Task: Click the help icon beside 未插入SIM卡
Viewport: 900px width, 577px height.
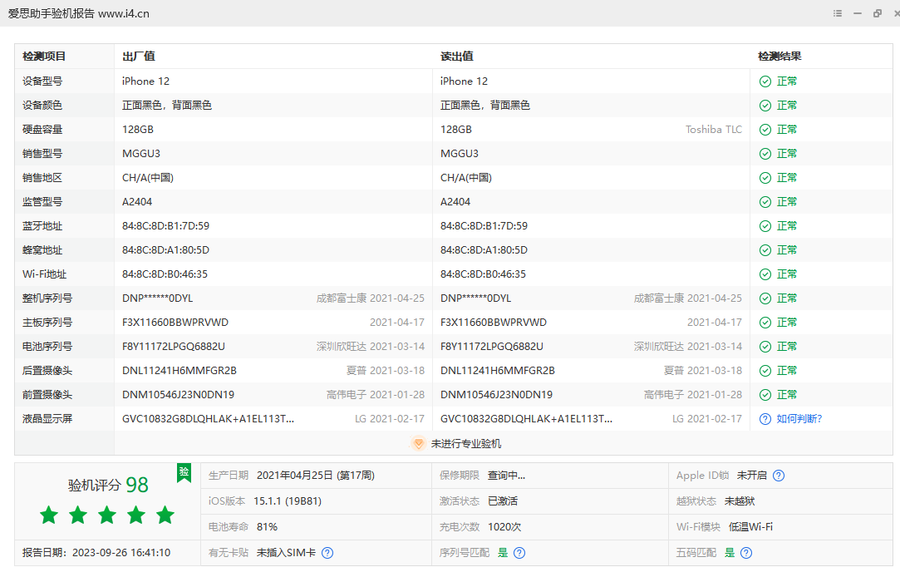Action: coord(327,553)
